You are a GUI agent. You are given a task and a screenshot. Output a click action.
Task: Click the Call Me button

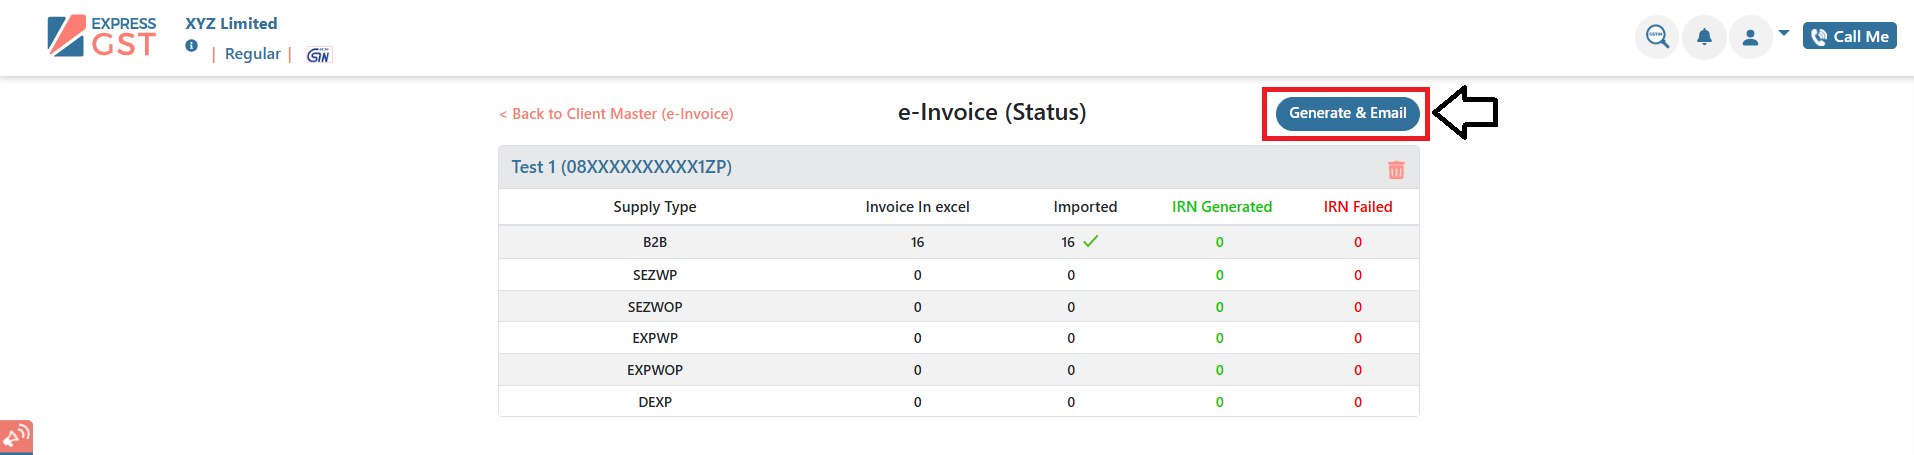tap(1850, 36)
